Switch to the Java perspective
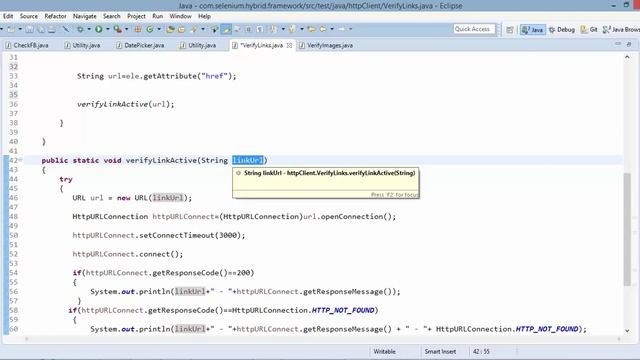This screenshot has width=640, height=360. (x=533, y=29)
